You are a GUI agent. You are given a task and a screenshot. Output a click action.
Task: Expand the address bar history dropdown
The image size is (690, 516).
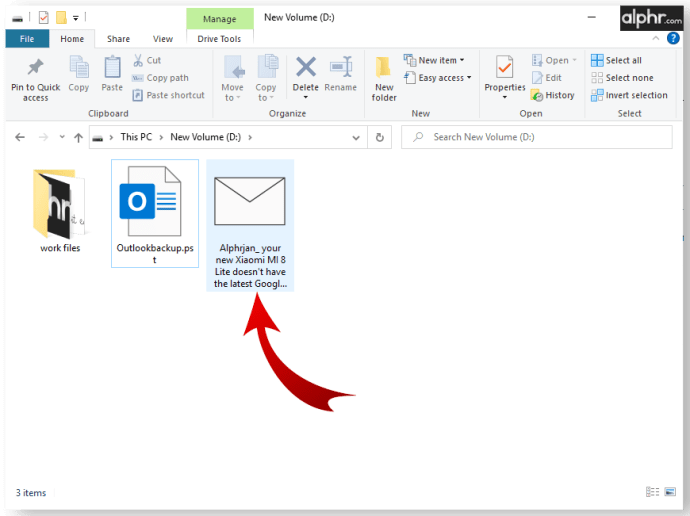tap(356, 138)
